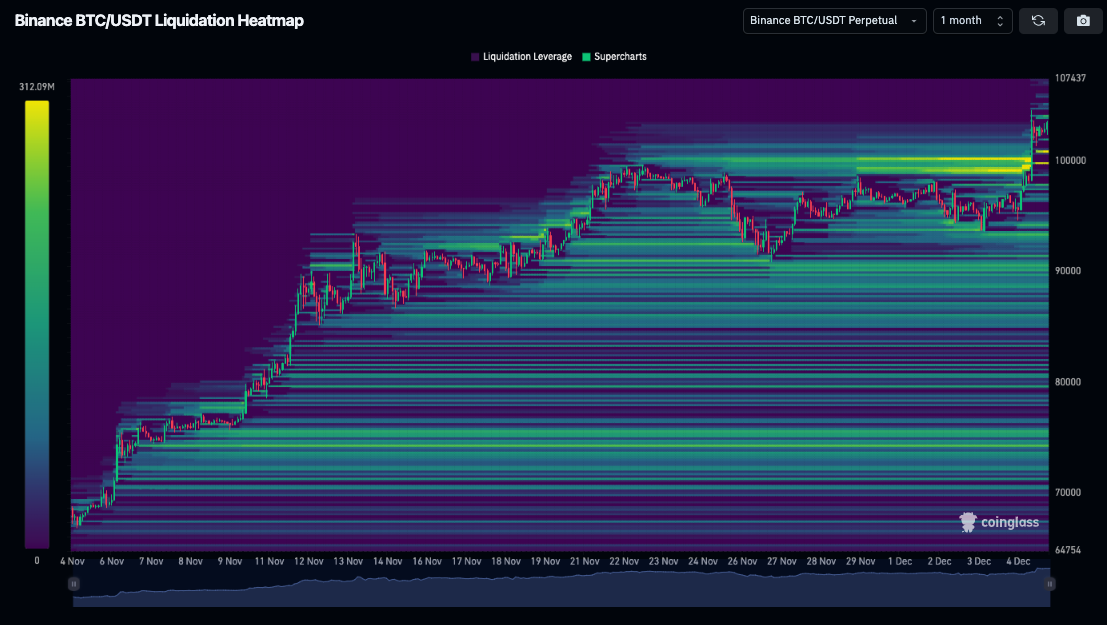
Task: Click the camera screenshot icon button
Action: click(x=1083, y=20)
